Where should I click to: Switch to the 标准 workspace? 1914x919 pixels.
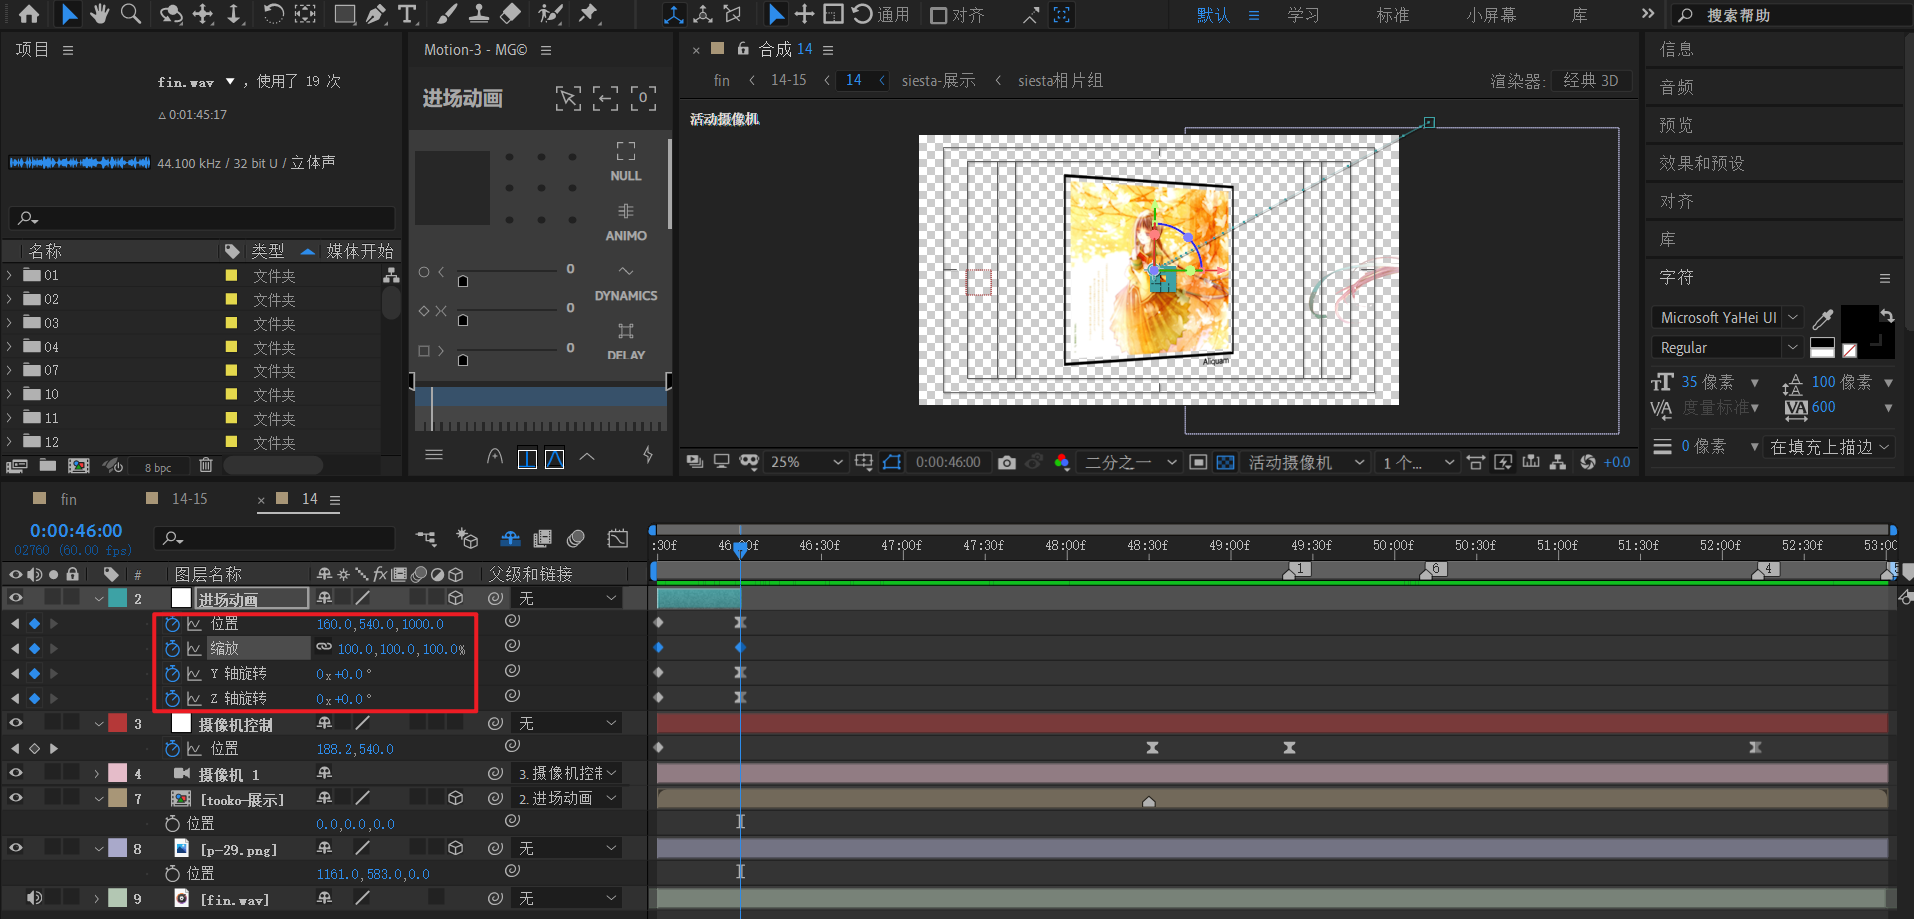coord(1392,15)
